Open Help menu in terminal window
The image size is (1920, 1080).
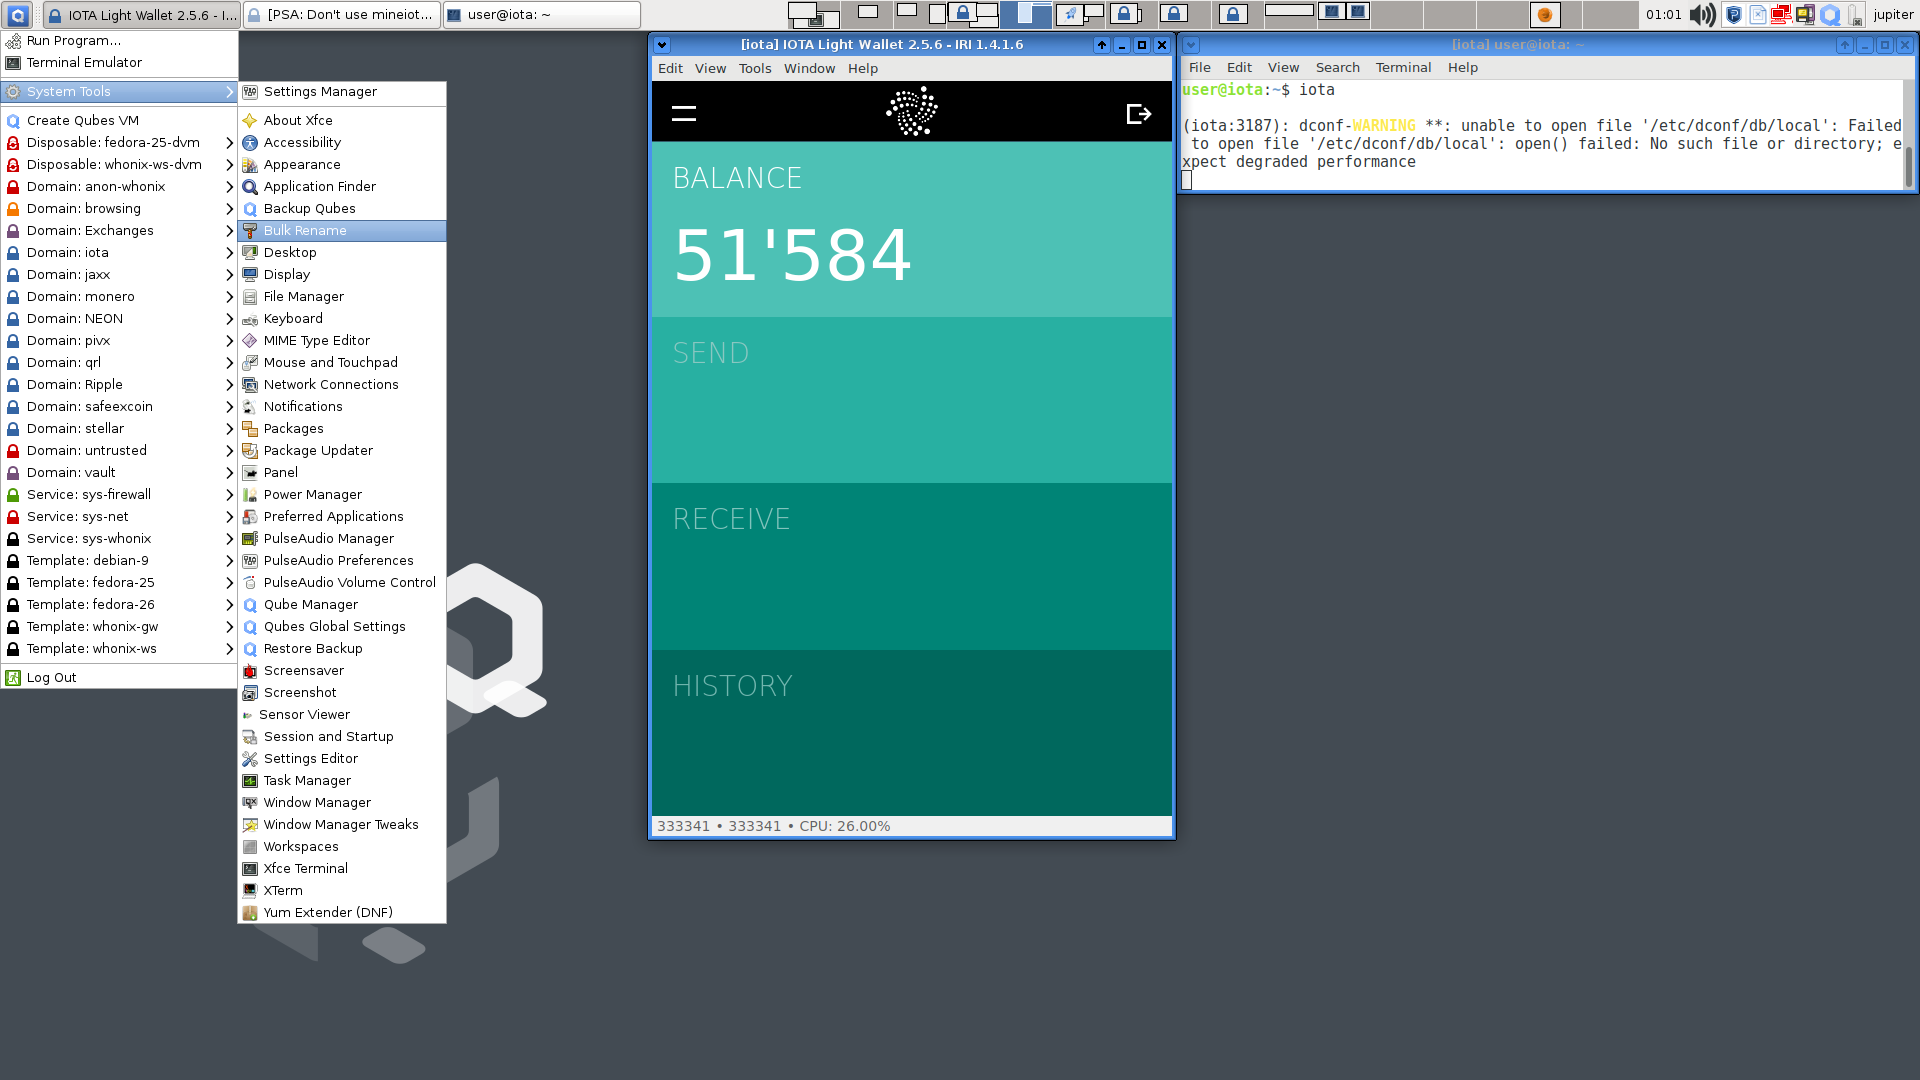click(1462, 68)
